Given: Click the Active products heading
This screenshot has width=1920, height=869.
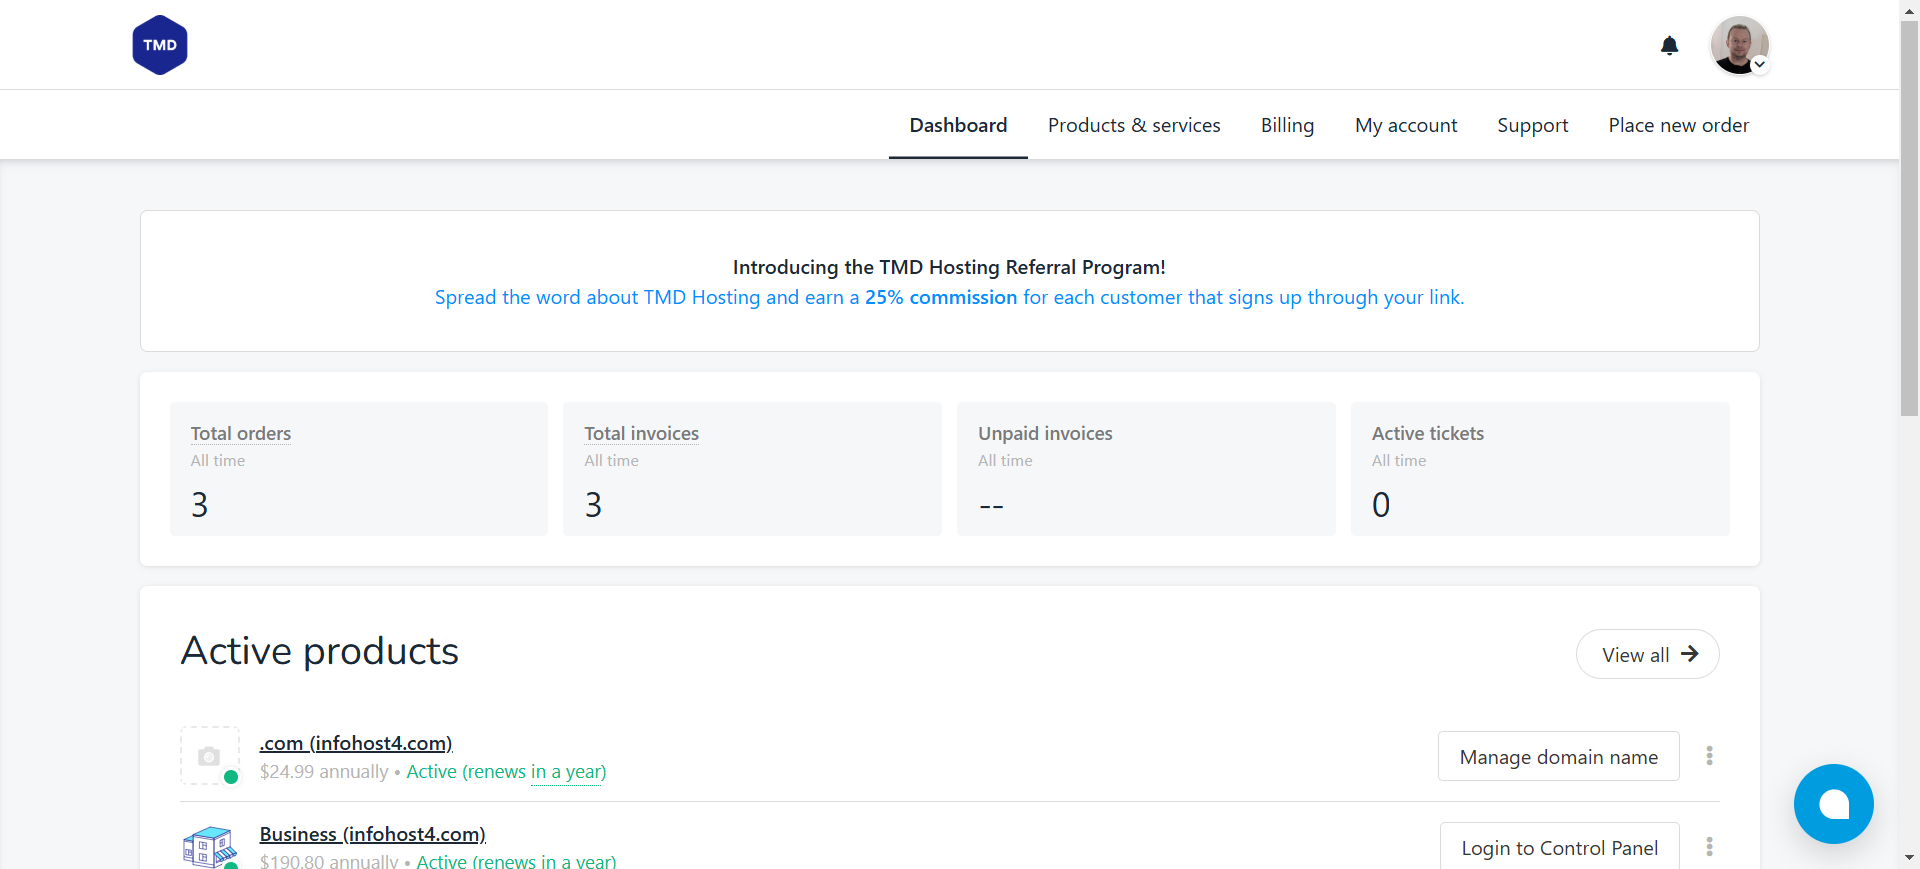Looking at the screenshot, I should (320, 651).
